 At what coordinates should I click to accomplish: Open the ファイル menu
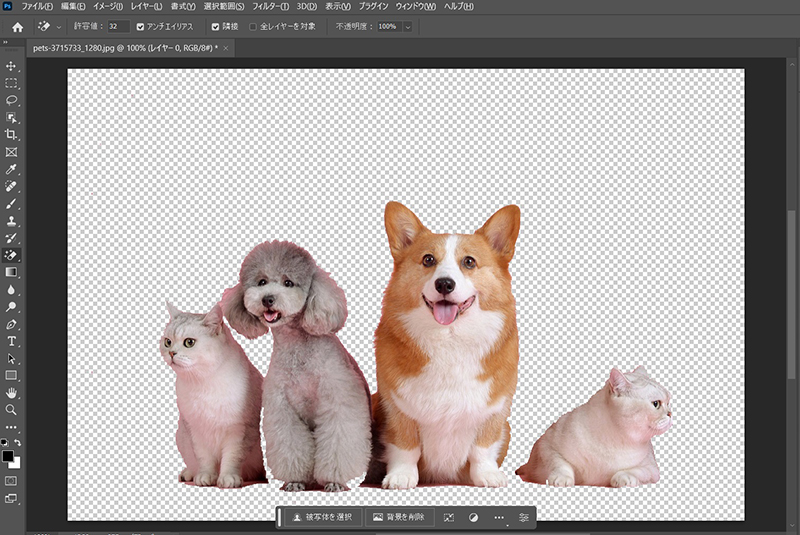[x=37, y=6]
